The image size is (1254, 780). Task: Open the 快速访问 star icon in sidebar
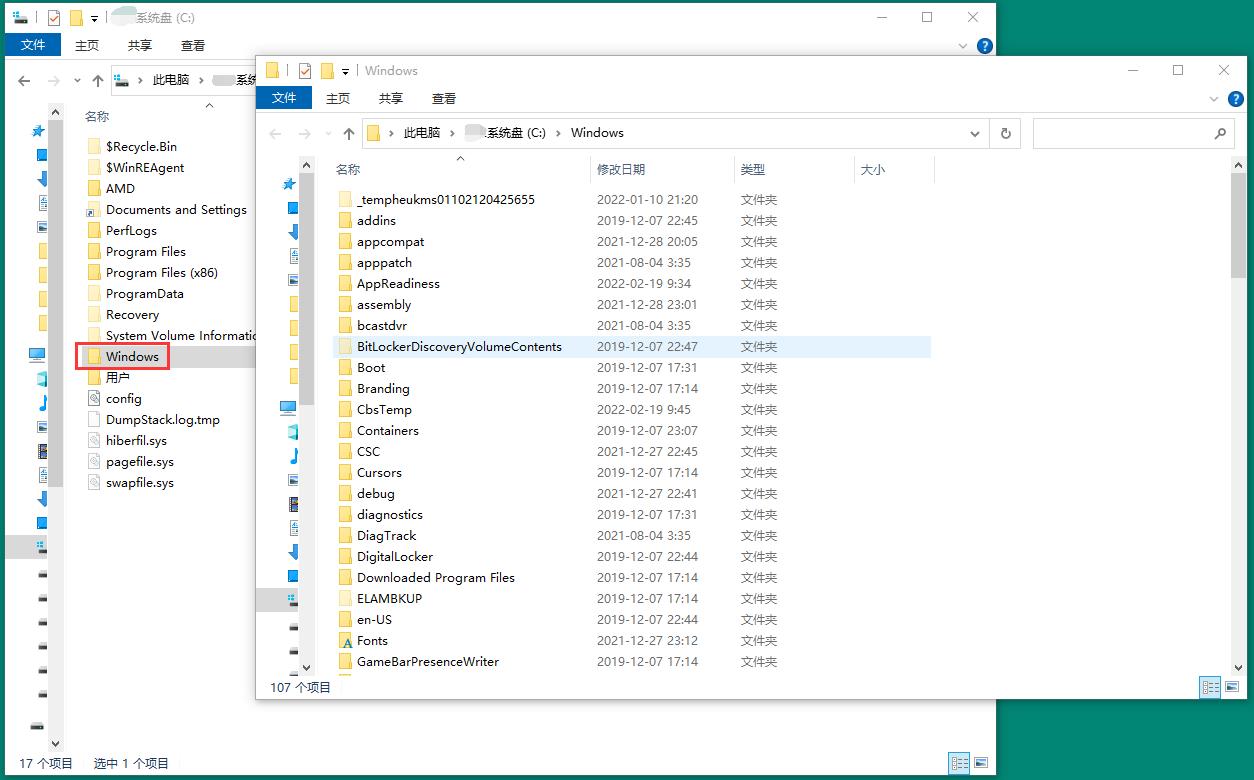(289, 185)
